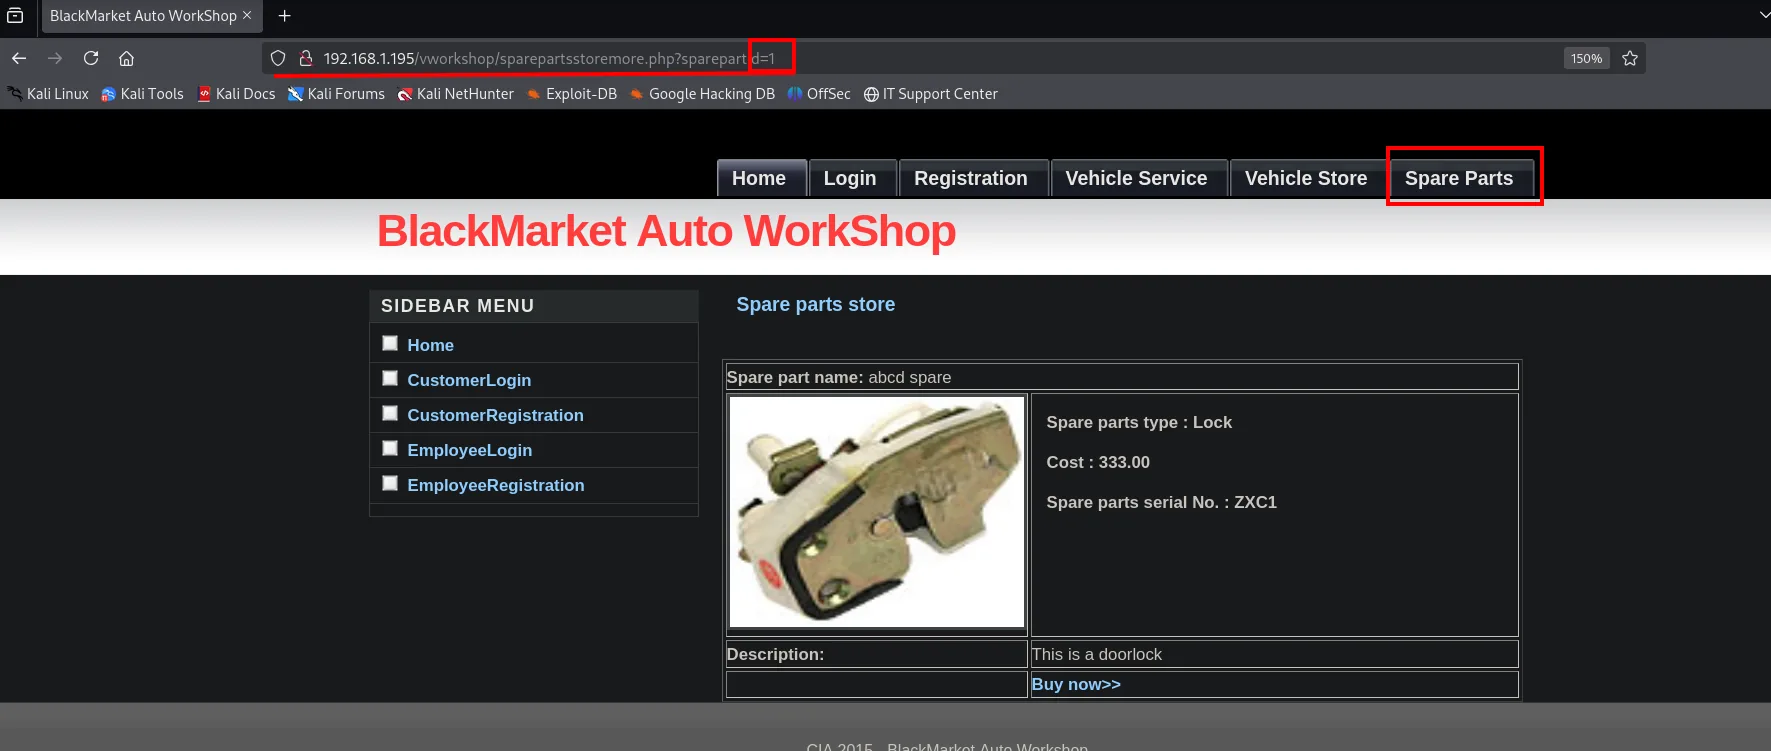Open the Kali Forums bookmark

coord(336,94)
